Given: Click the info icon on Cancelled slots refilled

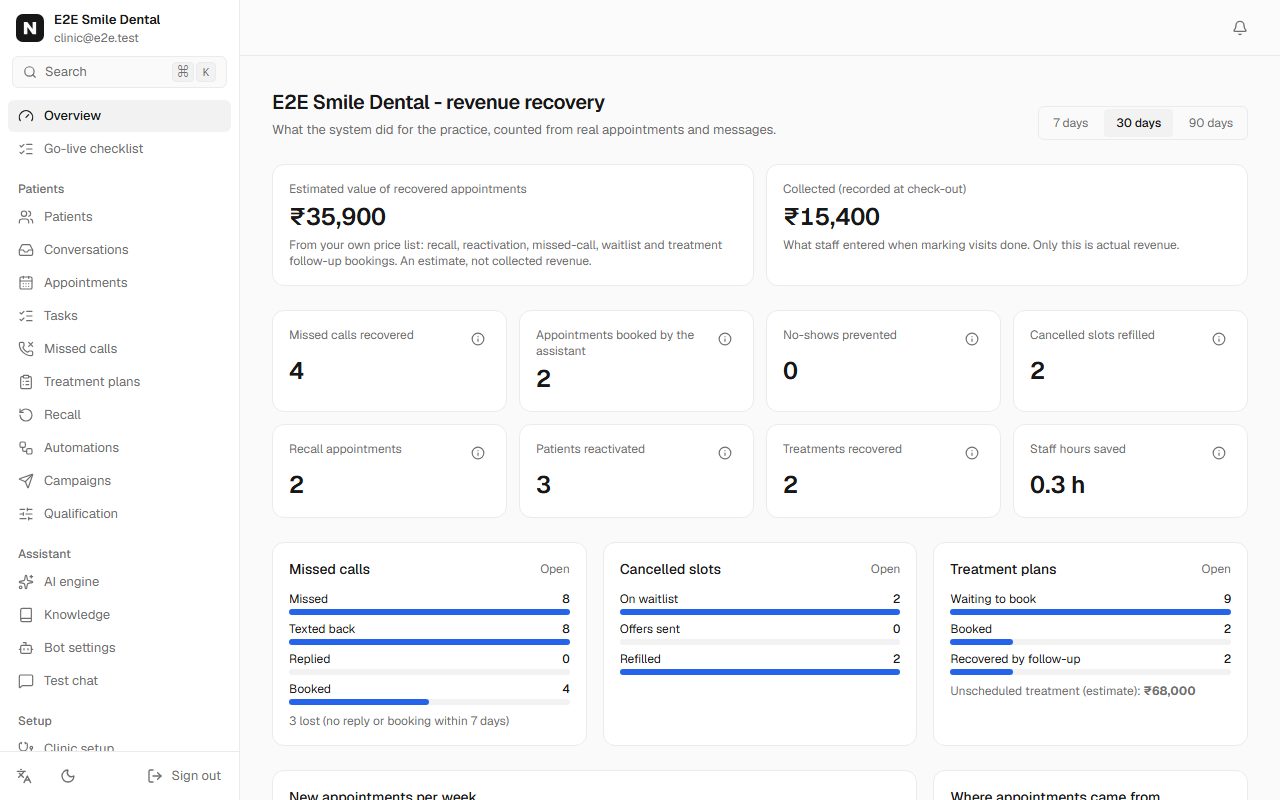Looking at the screenshot, I should [x=1219, y=339].
